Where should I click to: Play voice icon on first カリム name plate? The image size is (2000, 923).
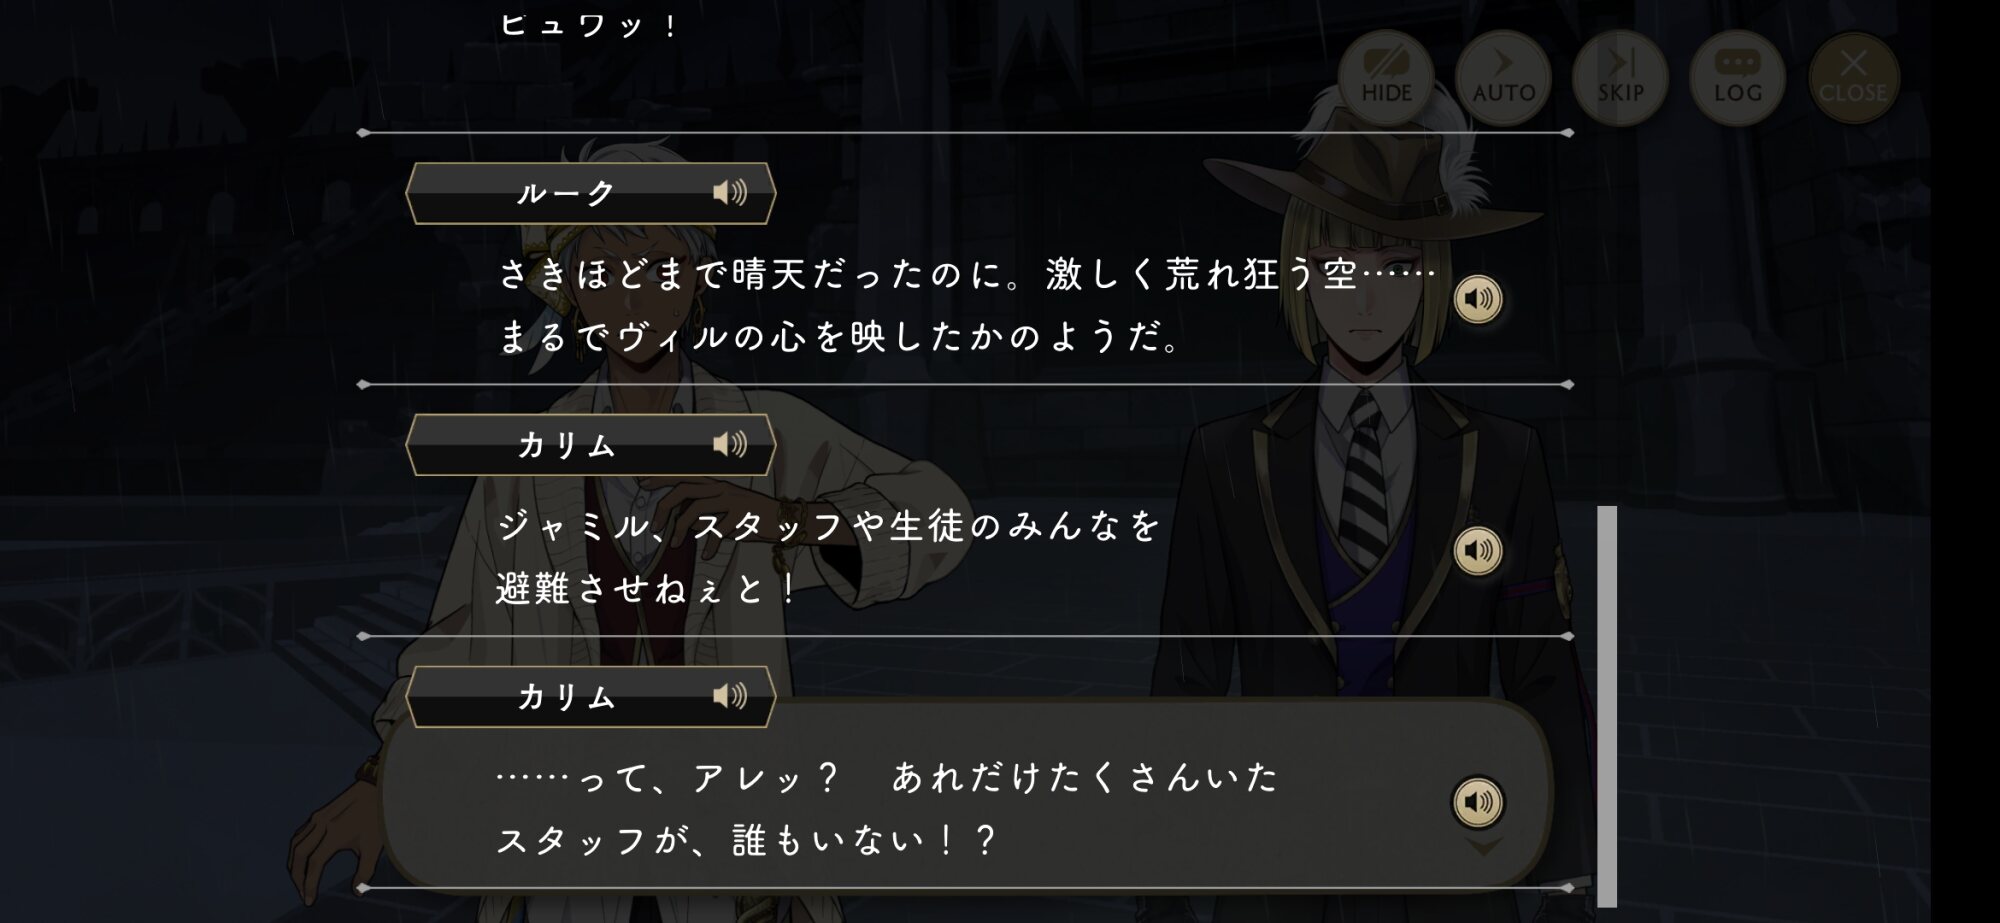click(730, 444)
